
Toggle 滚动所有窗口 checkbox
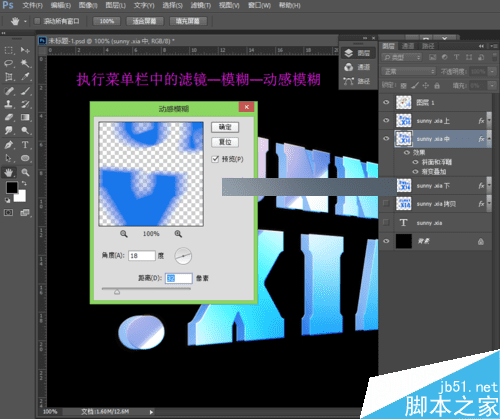(37, 21)
